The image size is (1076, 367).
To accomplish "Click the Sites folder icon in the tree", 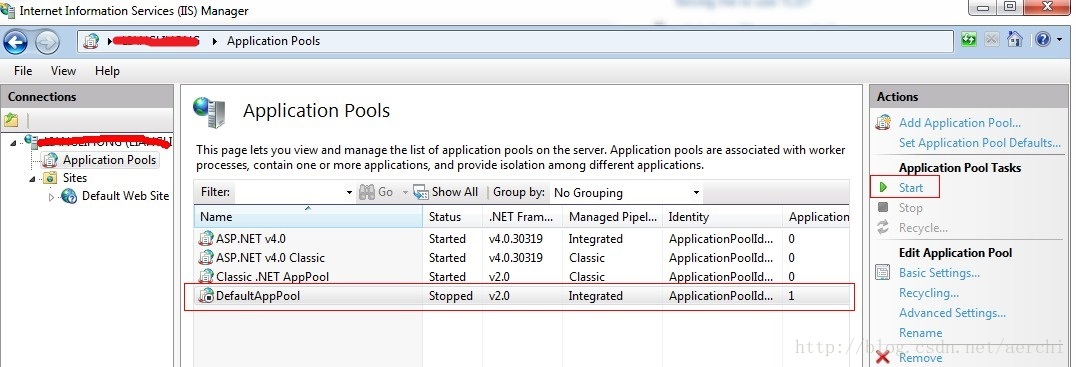I will point(50,178).
